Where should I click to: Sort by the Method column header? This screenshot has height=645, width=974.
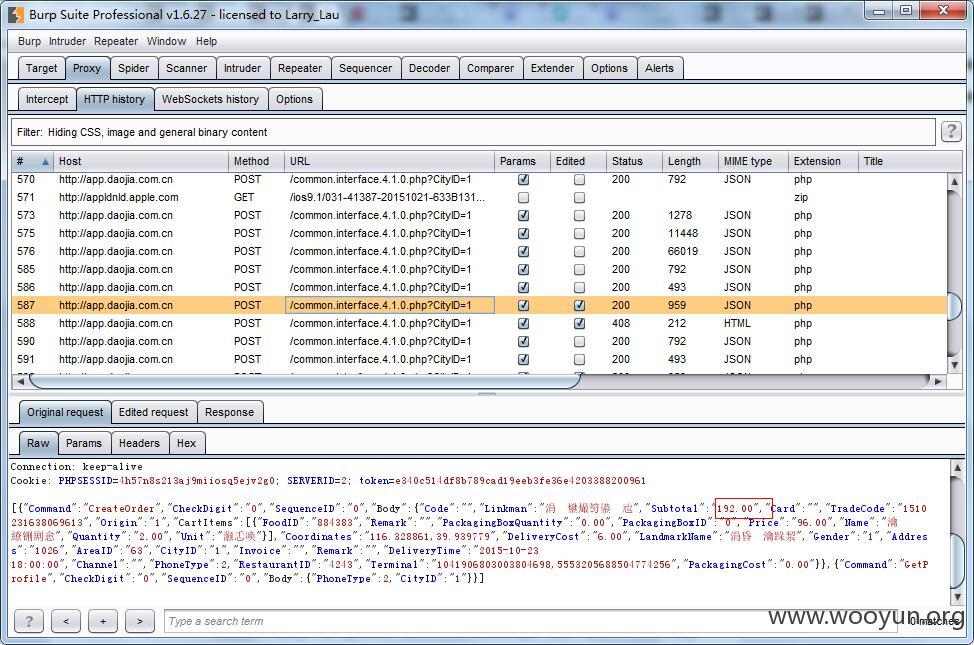pyautogui.click(x=257, y=162)
